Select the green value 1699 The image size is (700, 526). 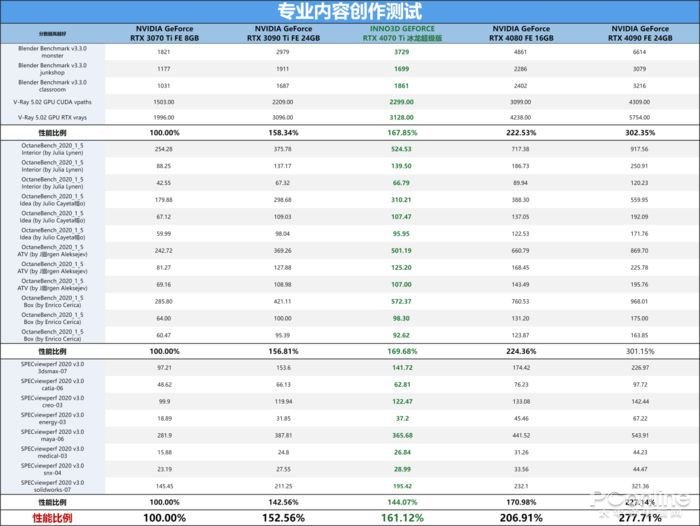click(401, 69)
